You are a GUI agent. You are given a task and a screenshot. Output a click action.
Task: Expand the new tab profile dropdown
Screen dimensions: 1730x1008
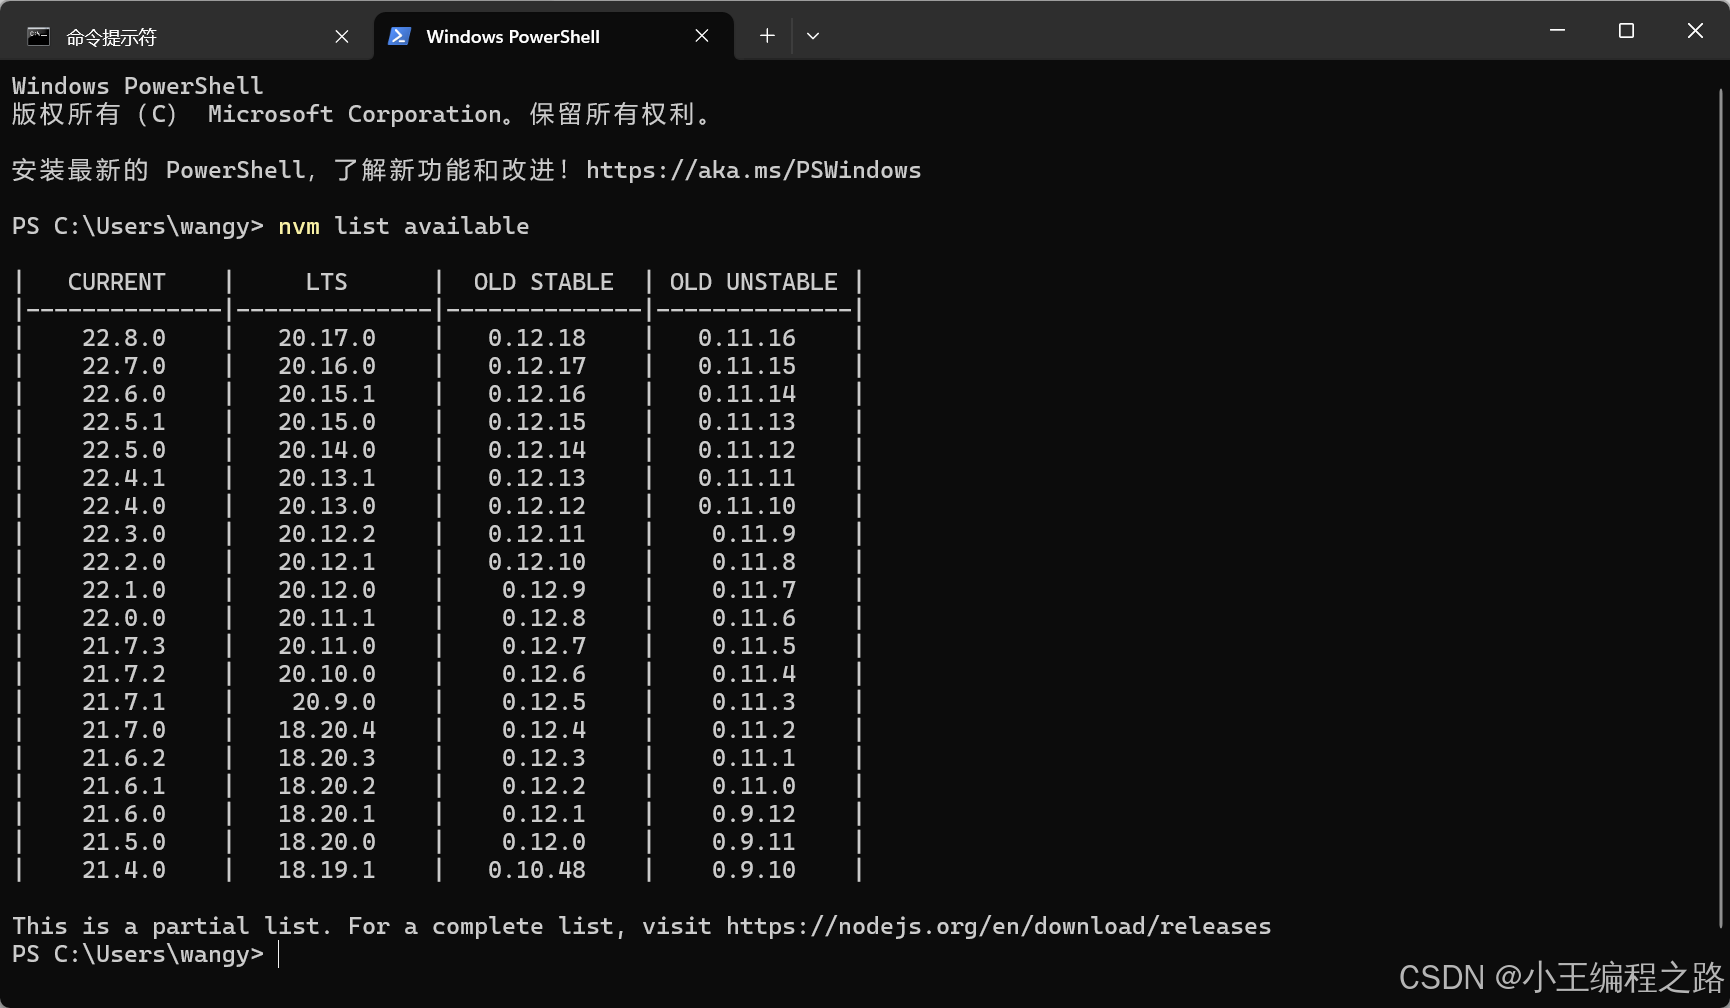813,36
